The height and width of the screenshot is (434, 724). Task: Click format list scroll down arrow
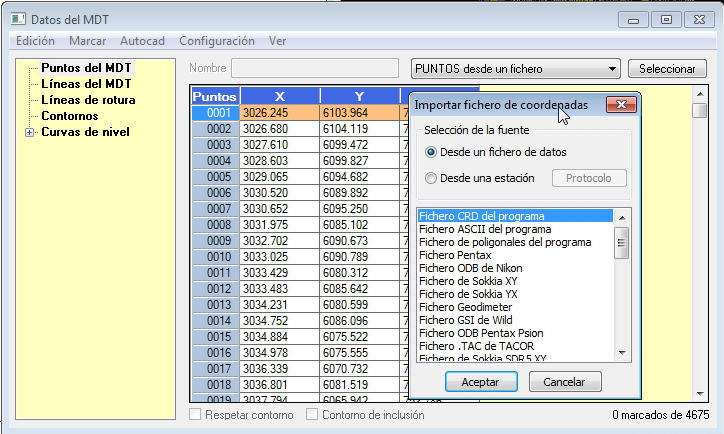pos(621,353)
